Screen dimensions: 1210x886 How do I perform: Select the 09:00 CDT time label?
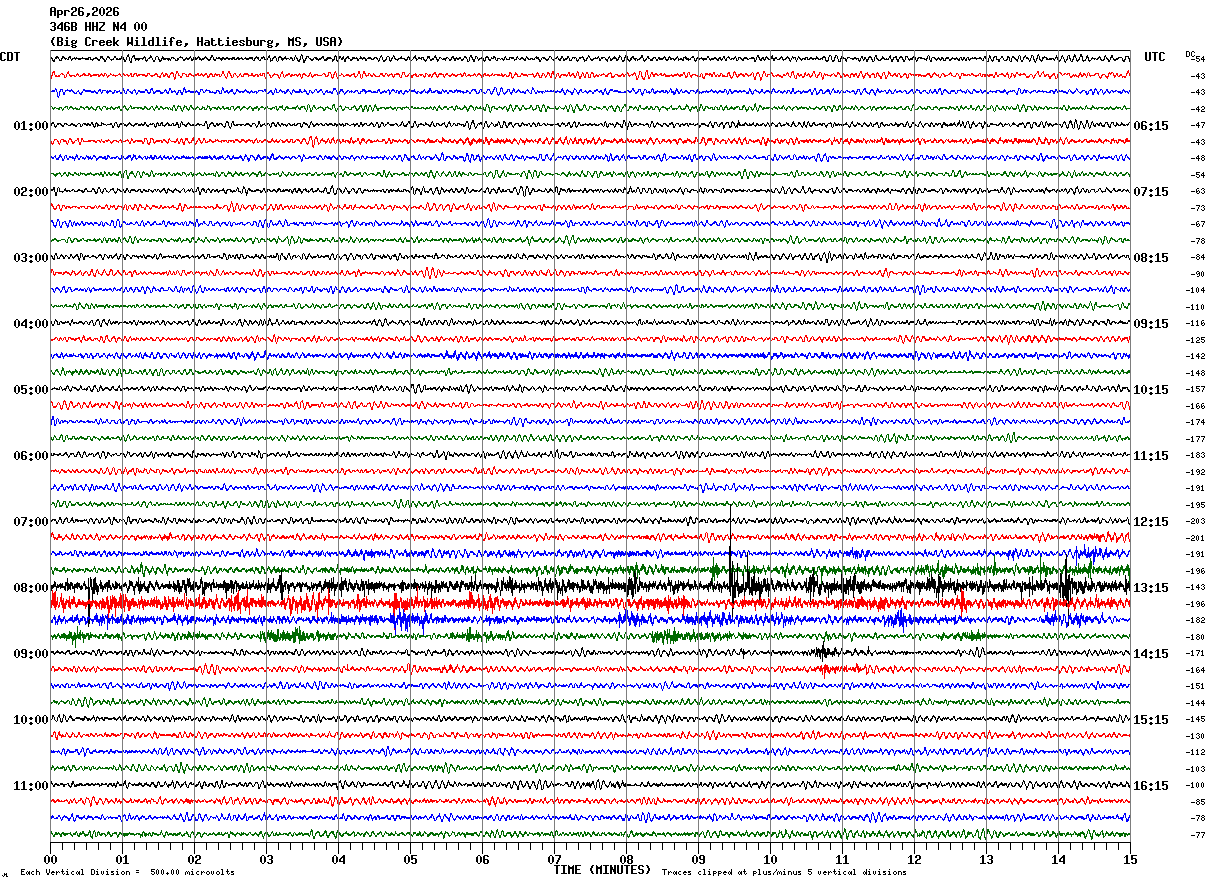click(31, 654)
